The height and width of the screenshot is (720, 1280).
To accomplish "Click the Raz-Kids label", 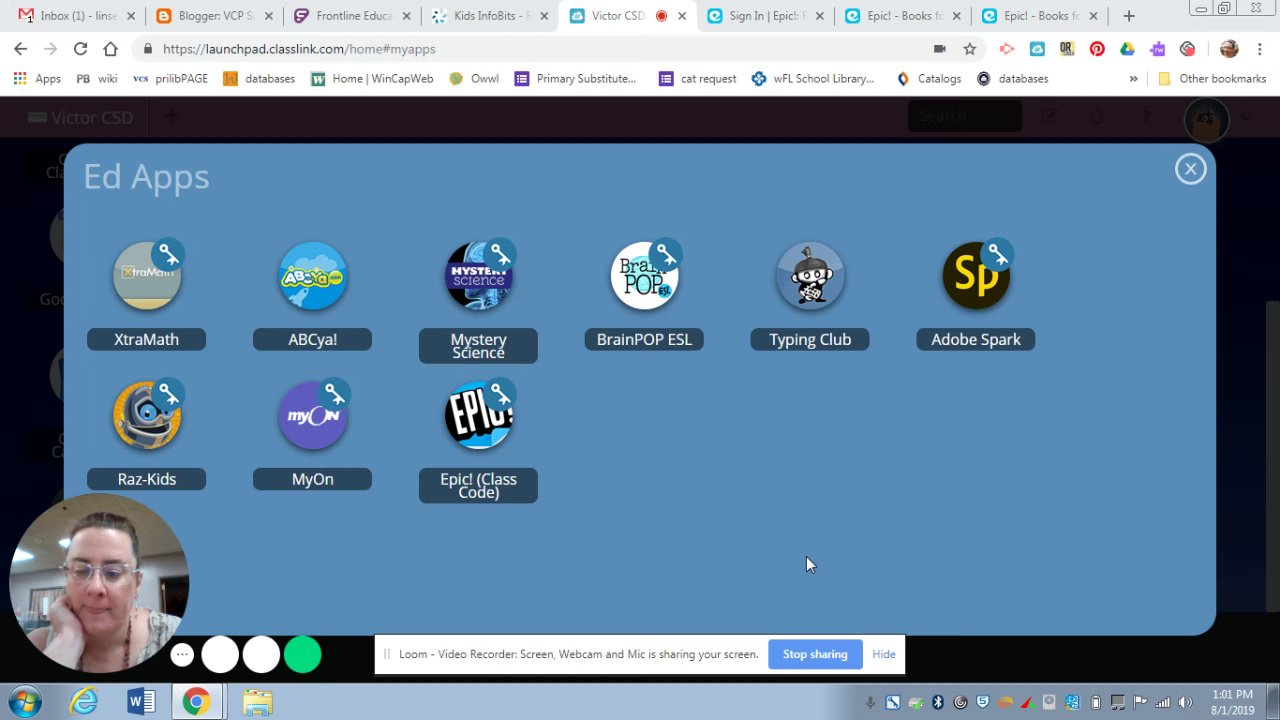I will coord(147,479).
